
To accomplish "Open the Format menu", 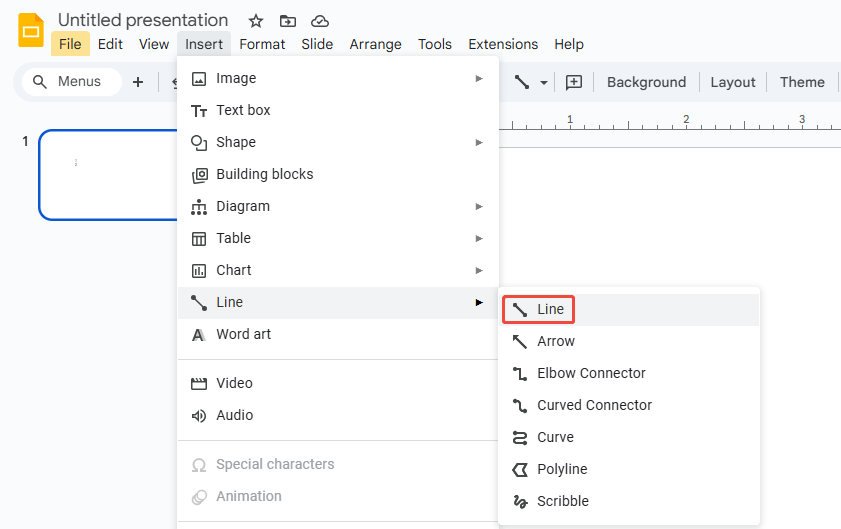I will (262, 44).
